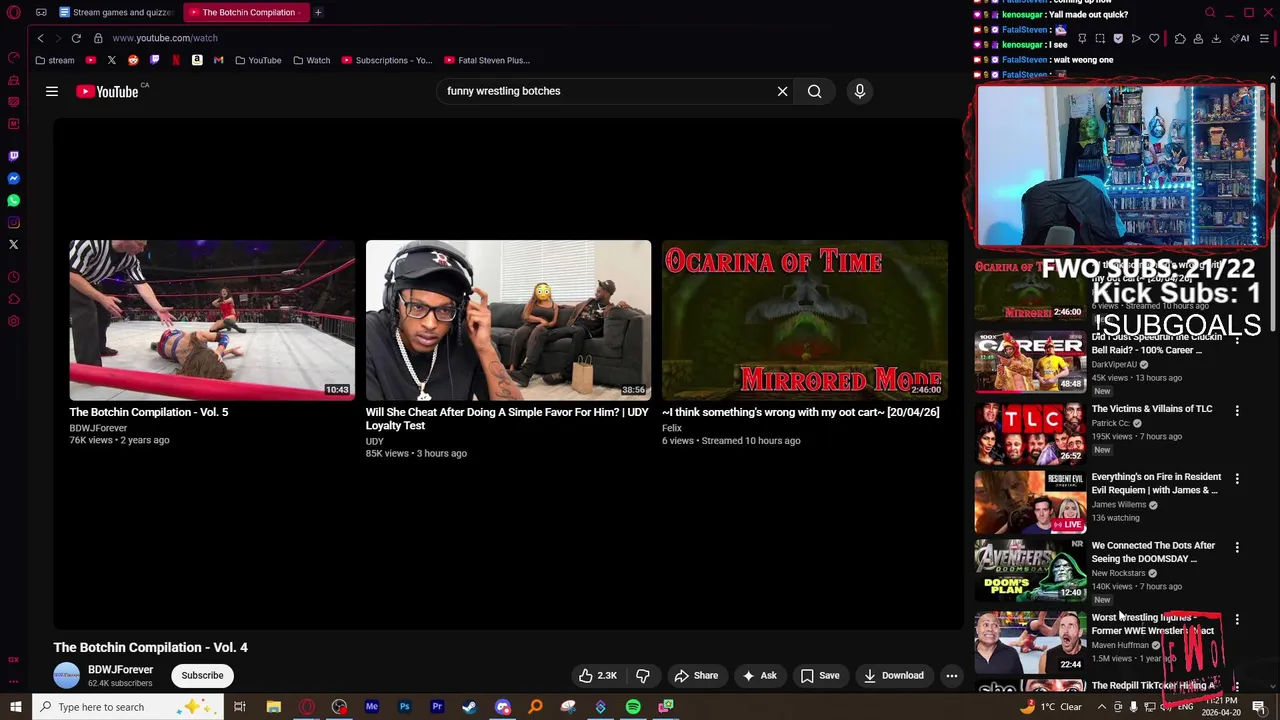The image size is (1280, 720).
Task: Open the Opera sidebar Instagram icon
Action: click(x=13, y=222)
